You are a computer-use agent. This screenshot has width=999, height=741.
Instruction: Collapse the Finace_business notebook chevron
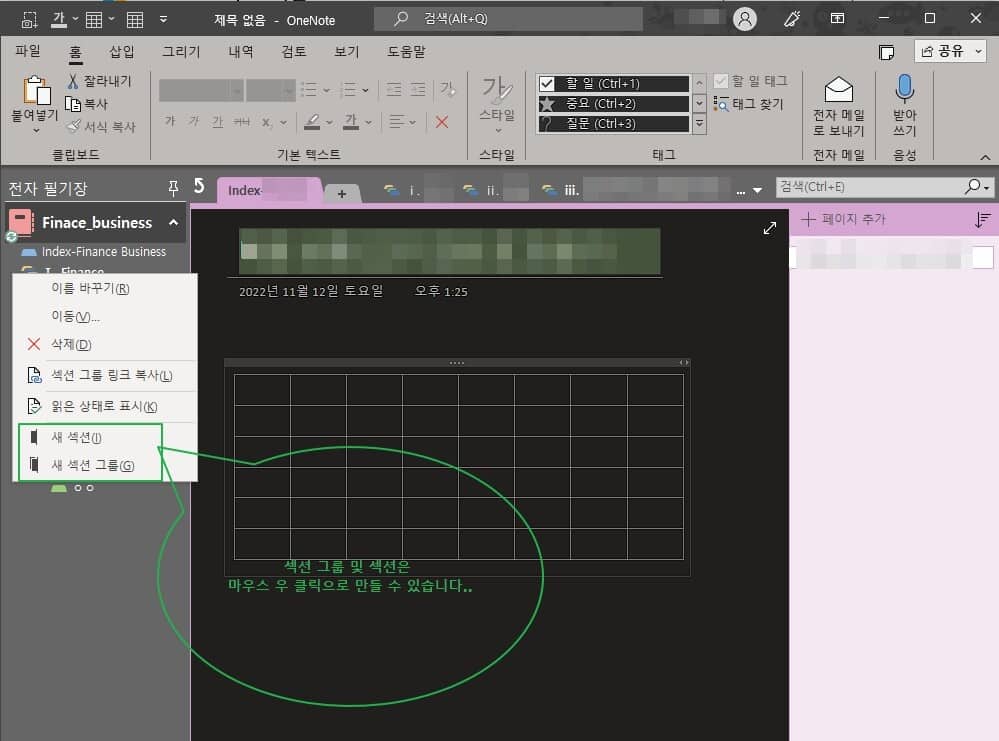(x=173, y=222)
